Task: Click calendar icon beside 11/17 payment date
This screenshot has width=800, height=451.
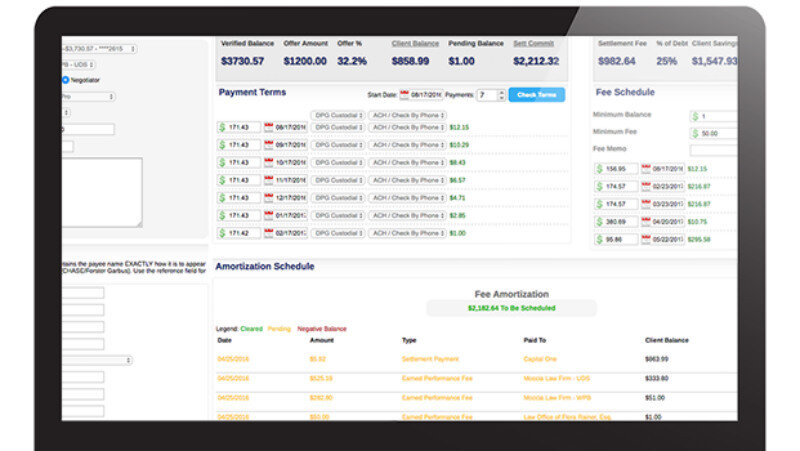Action: point(269,180)
